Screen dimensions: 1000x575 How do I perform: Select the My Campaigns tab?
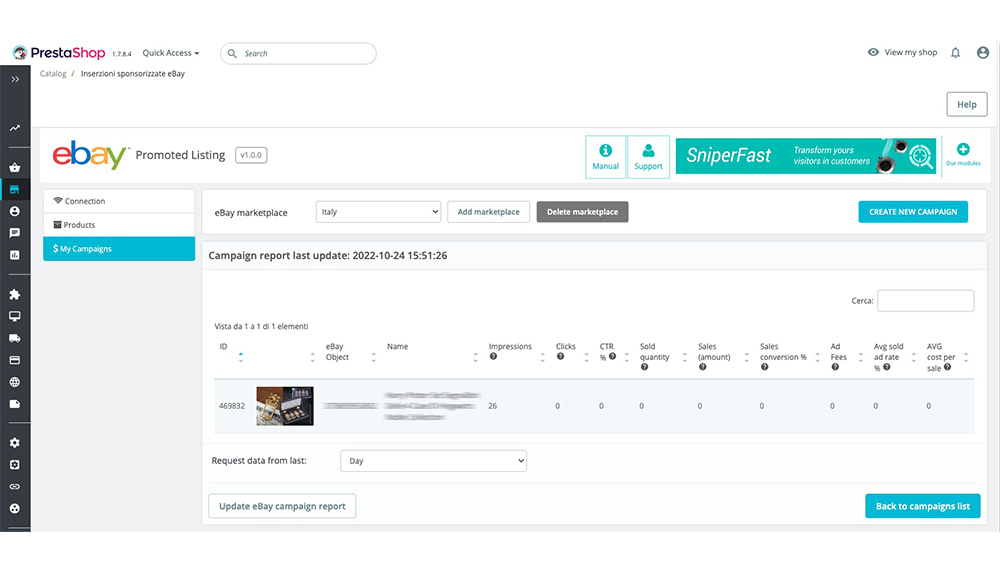point(119,249)
